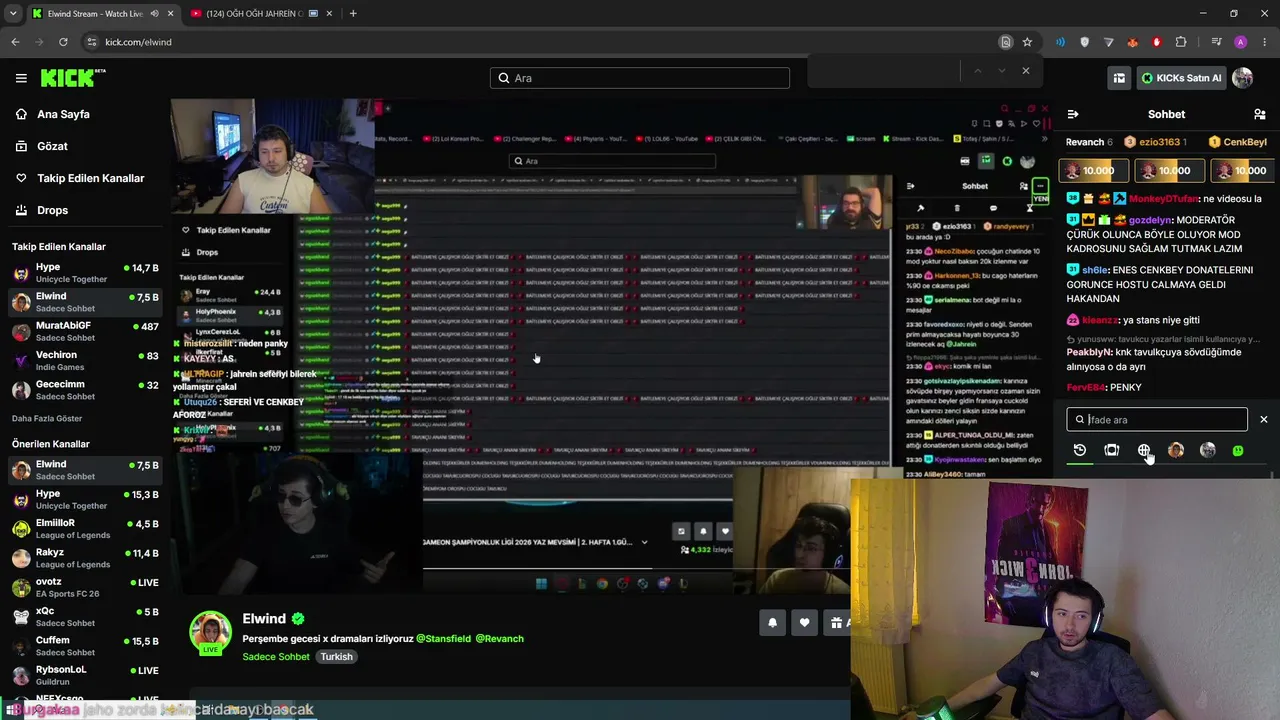Close the find-in-page bar

[x=1025, y=71]
